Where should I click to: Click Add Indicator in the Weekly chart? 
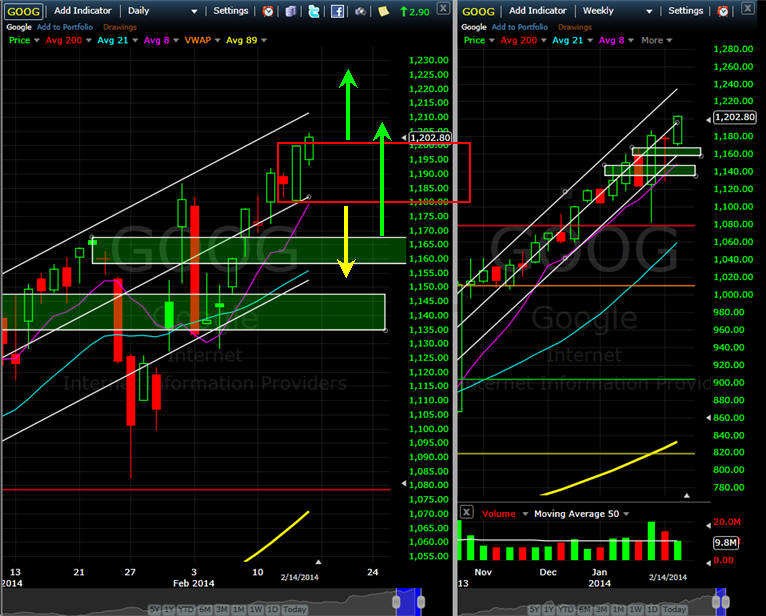(537, 10)
